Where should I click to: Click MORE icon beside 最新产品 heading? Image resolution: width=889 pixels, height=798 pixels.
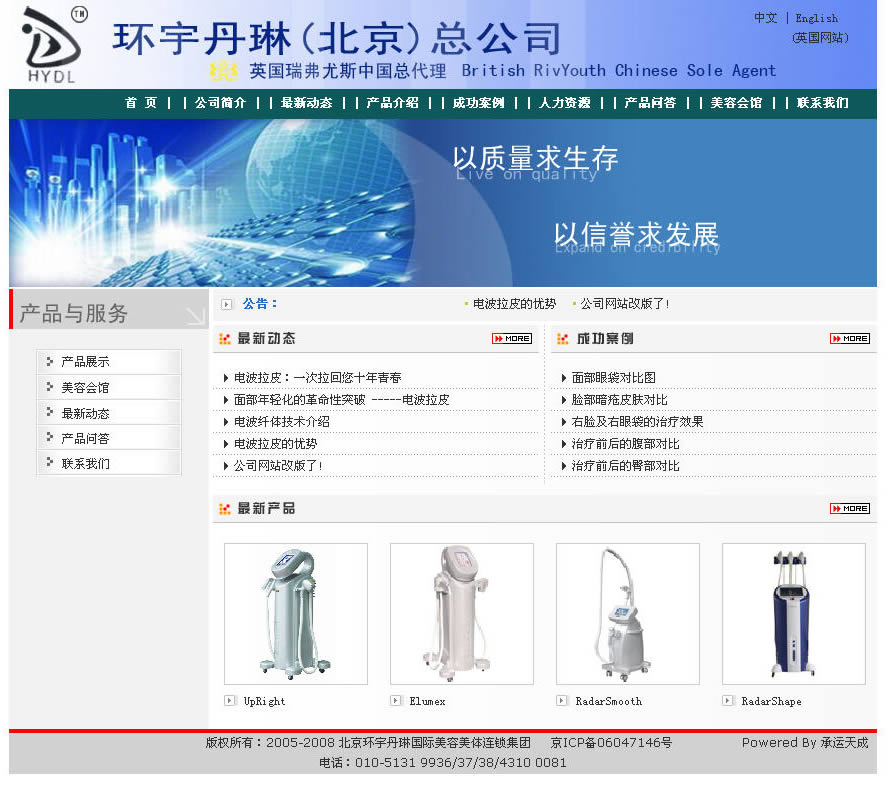(x=849, y=509)
